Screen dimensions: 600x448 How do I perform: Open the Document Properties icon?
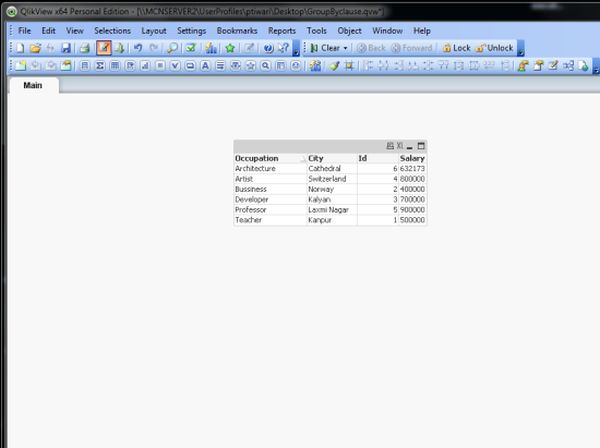pos(538,66)
